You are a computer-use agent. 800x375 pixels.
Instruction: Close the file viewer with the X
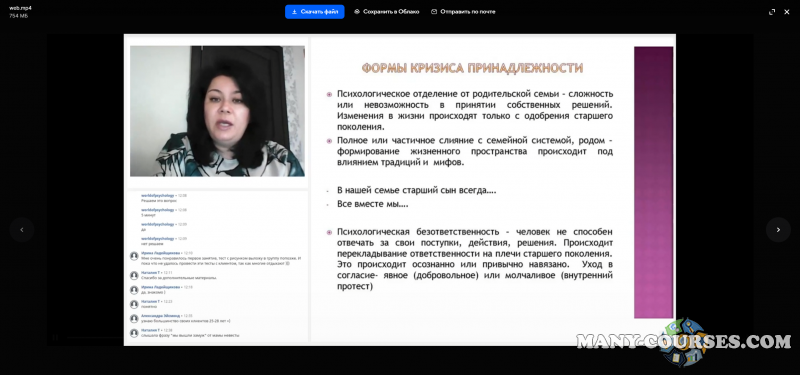pyautogui.click(x=787, y=12)
